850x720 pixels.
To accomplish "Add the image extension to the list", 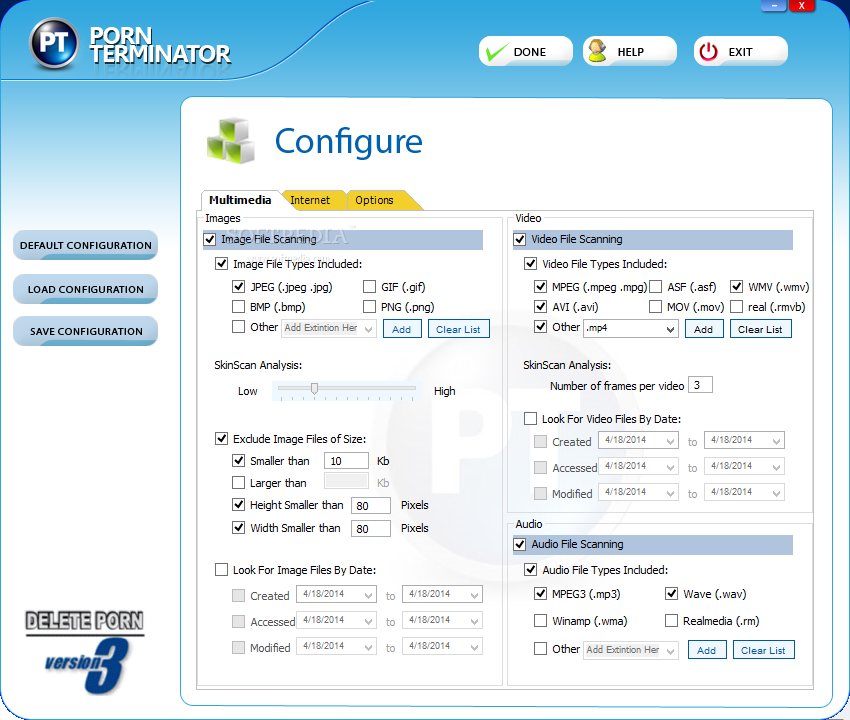I will 402,329.
